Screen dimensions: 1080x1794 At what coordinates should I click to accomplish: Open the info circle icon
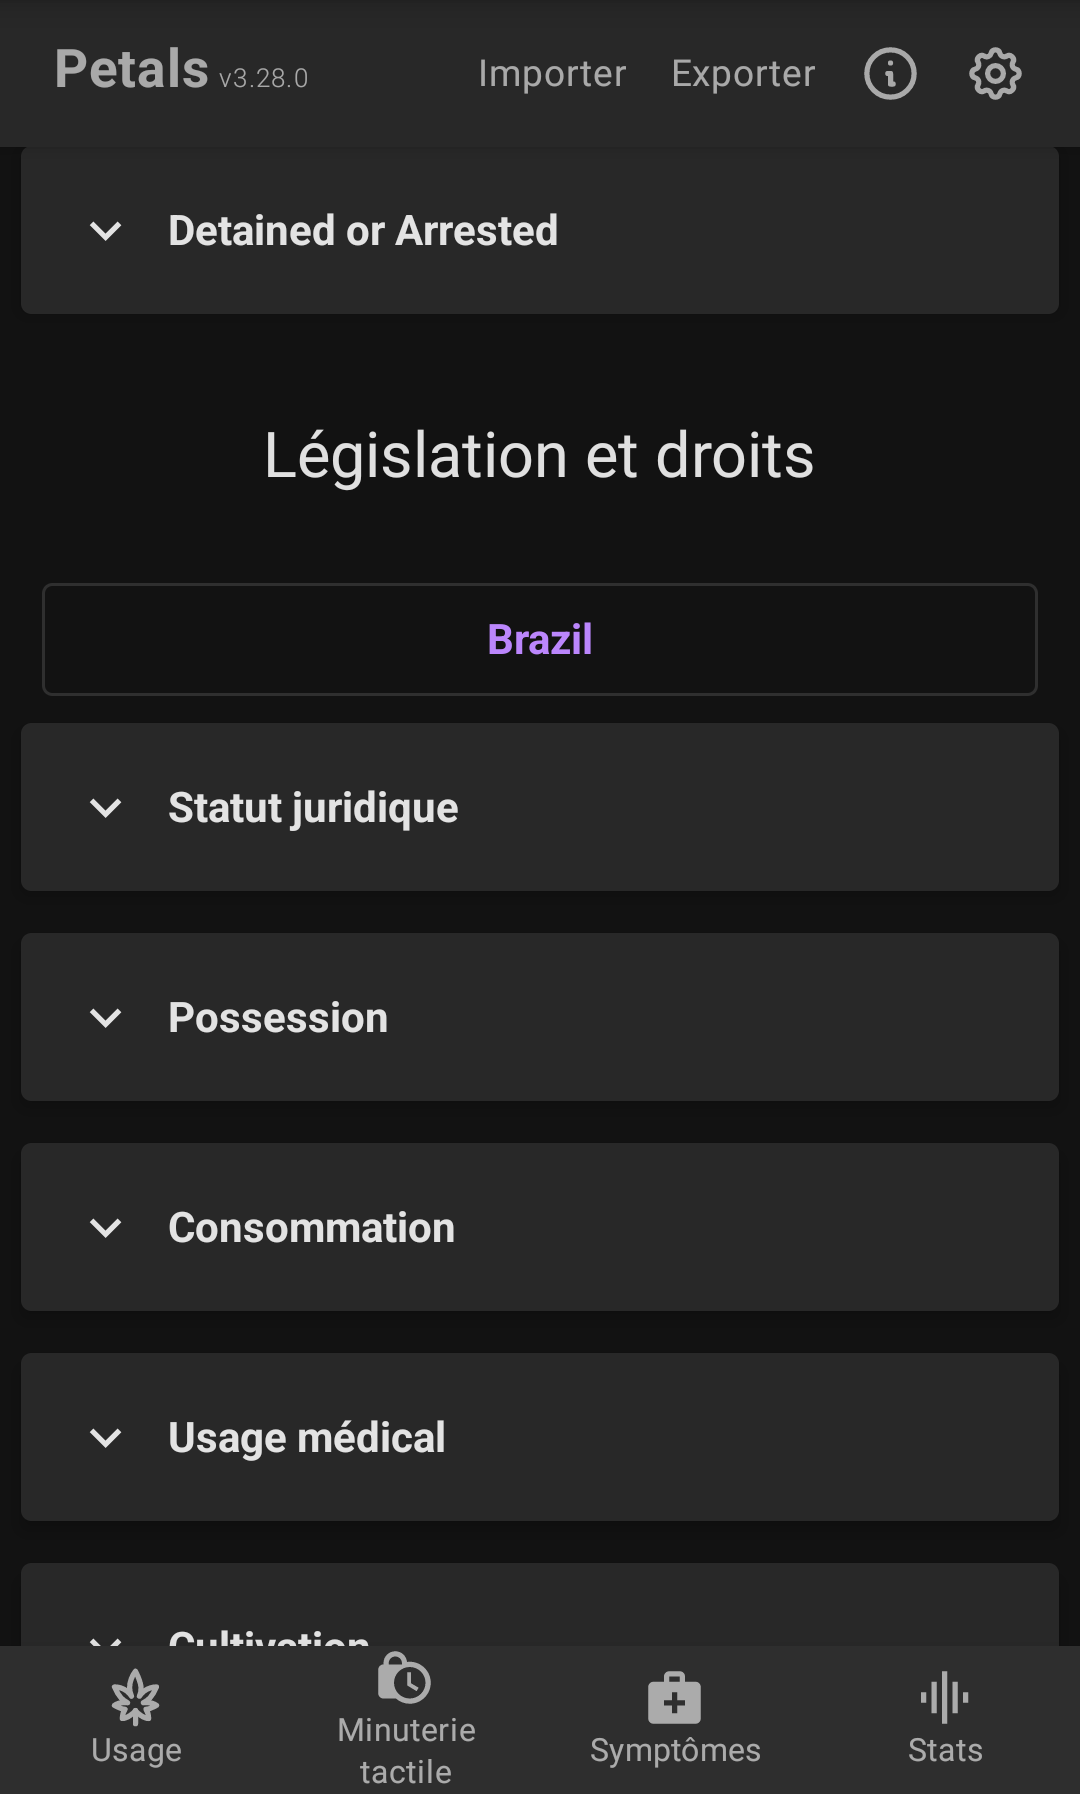click(890, 74)
